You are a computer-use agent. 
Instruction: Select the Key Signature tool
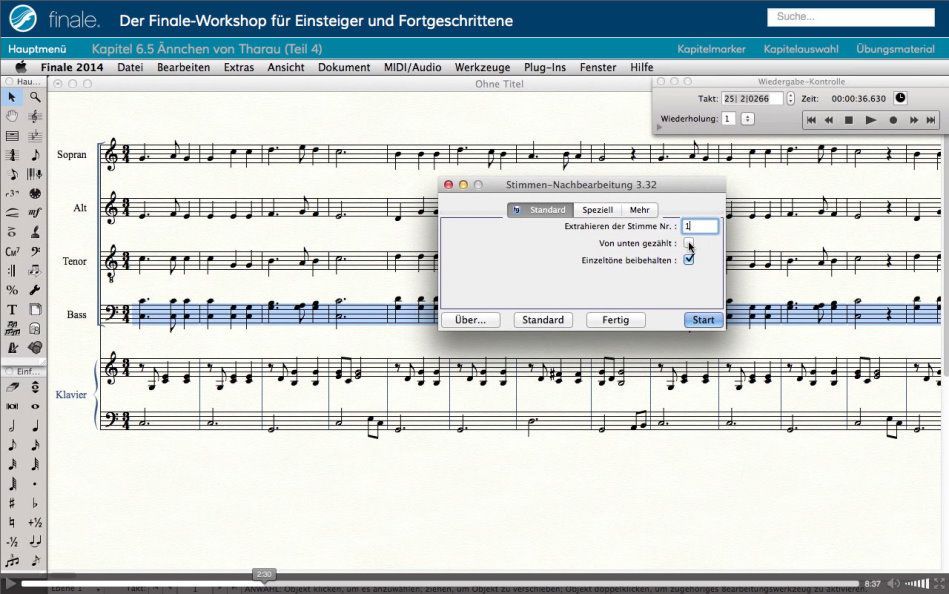[x=35, y=136]
